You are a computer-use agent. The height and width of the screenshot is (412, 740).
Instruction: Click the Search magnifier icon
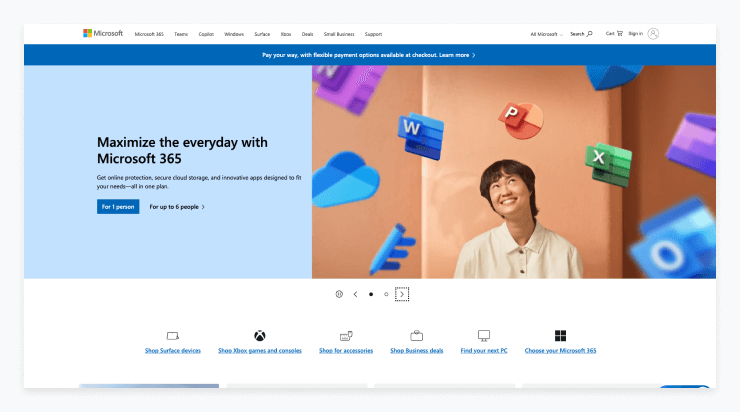[x=589, y=34]
